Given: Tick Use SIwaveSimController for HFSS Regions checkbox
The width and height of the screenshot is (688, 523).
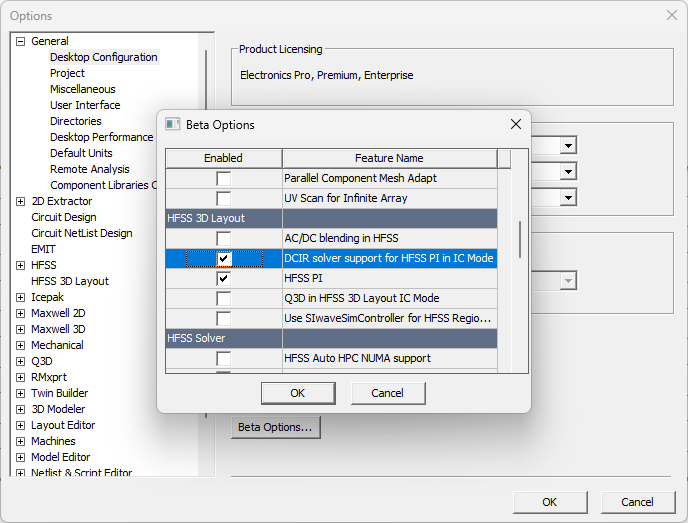Looking at the screenshot, I should (x=224, y=319).
